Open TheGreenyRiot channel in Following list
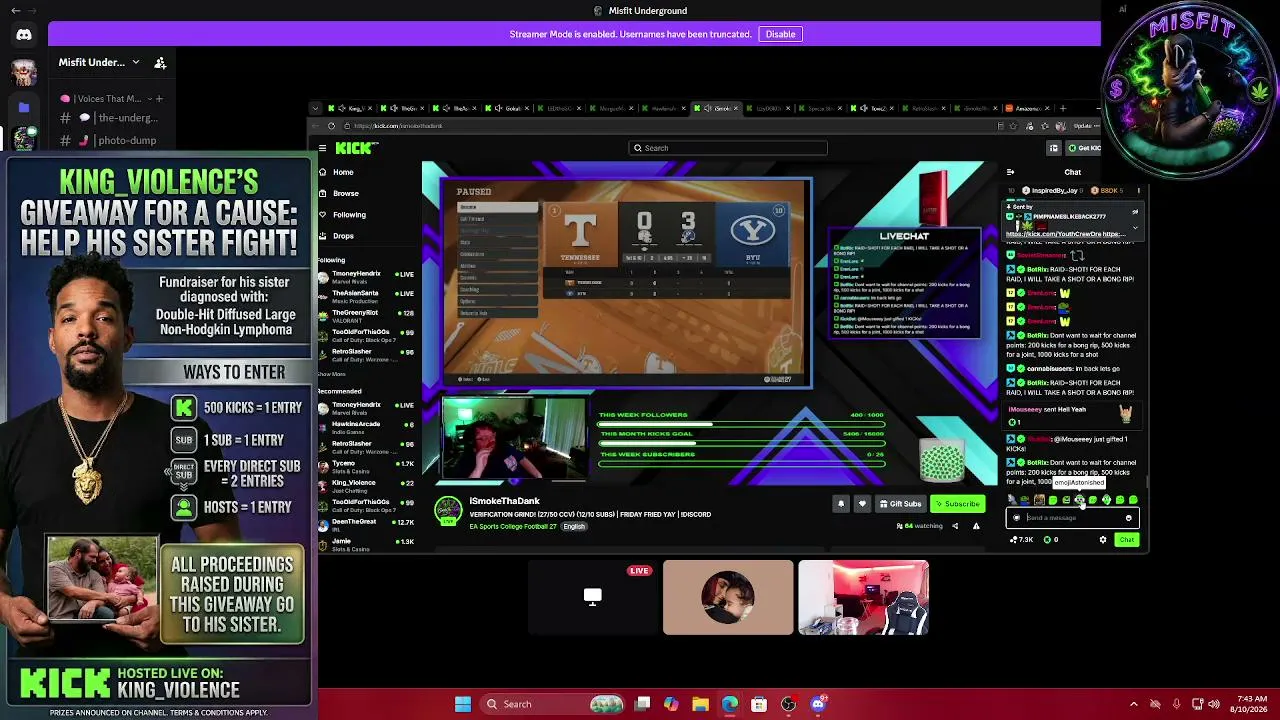The image size is (1280, 720). click(x=365, y=316)
